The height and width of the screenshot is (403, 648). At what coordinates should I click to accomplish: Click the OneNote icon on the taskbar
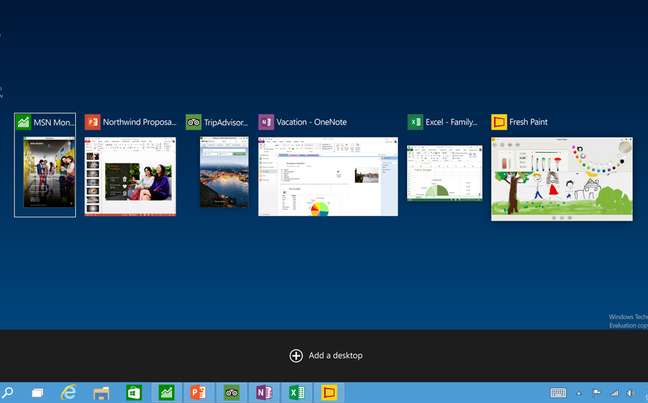click(x=264, y=393)
